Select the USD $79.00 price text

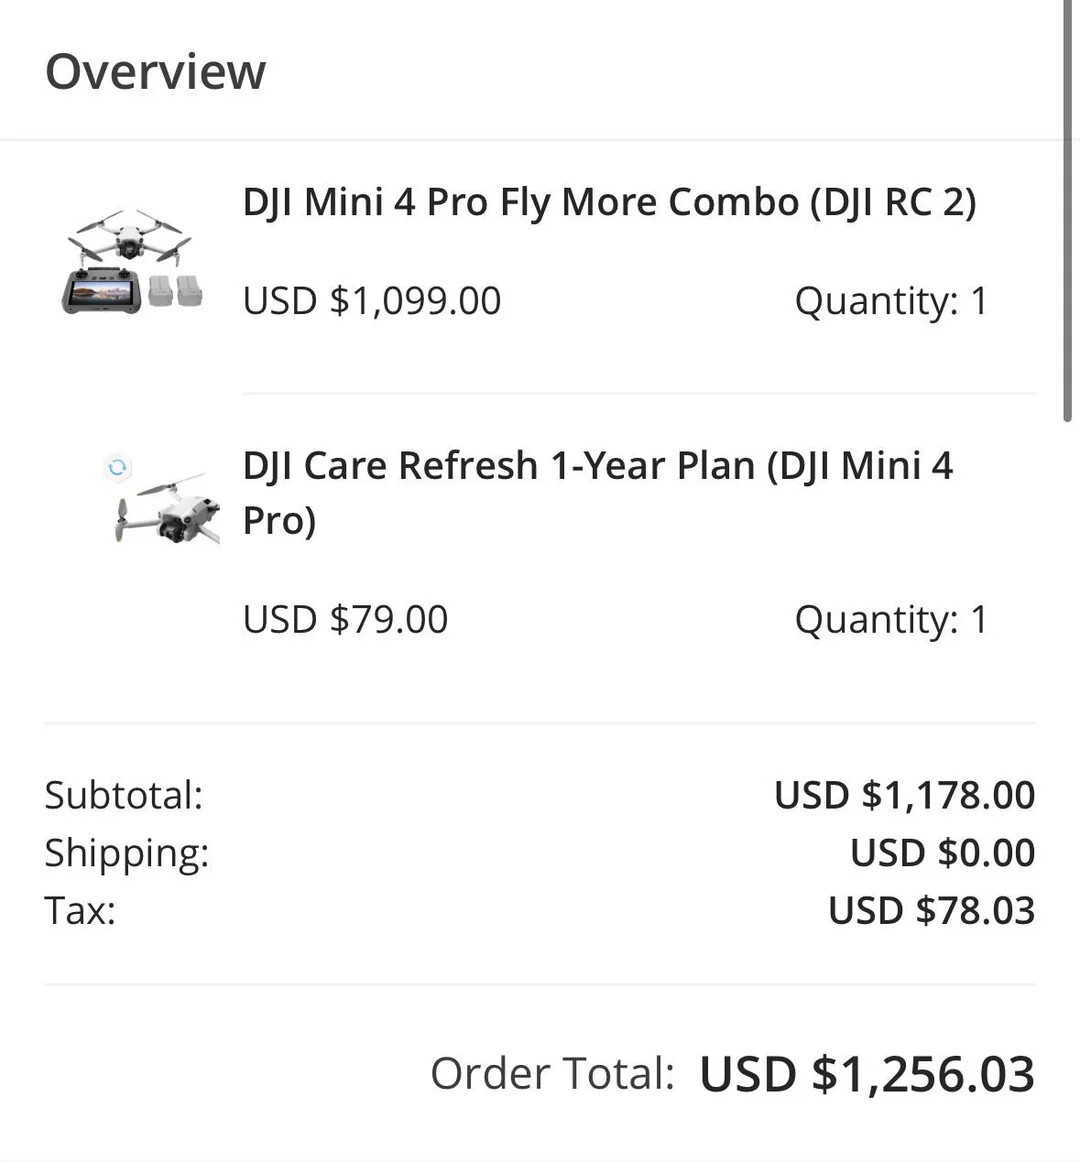[x=345, y=619]
